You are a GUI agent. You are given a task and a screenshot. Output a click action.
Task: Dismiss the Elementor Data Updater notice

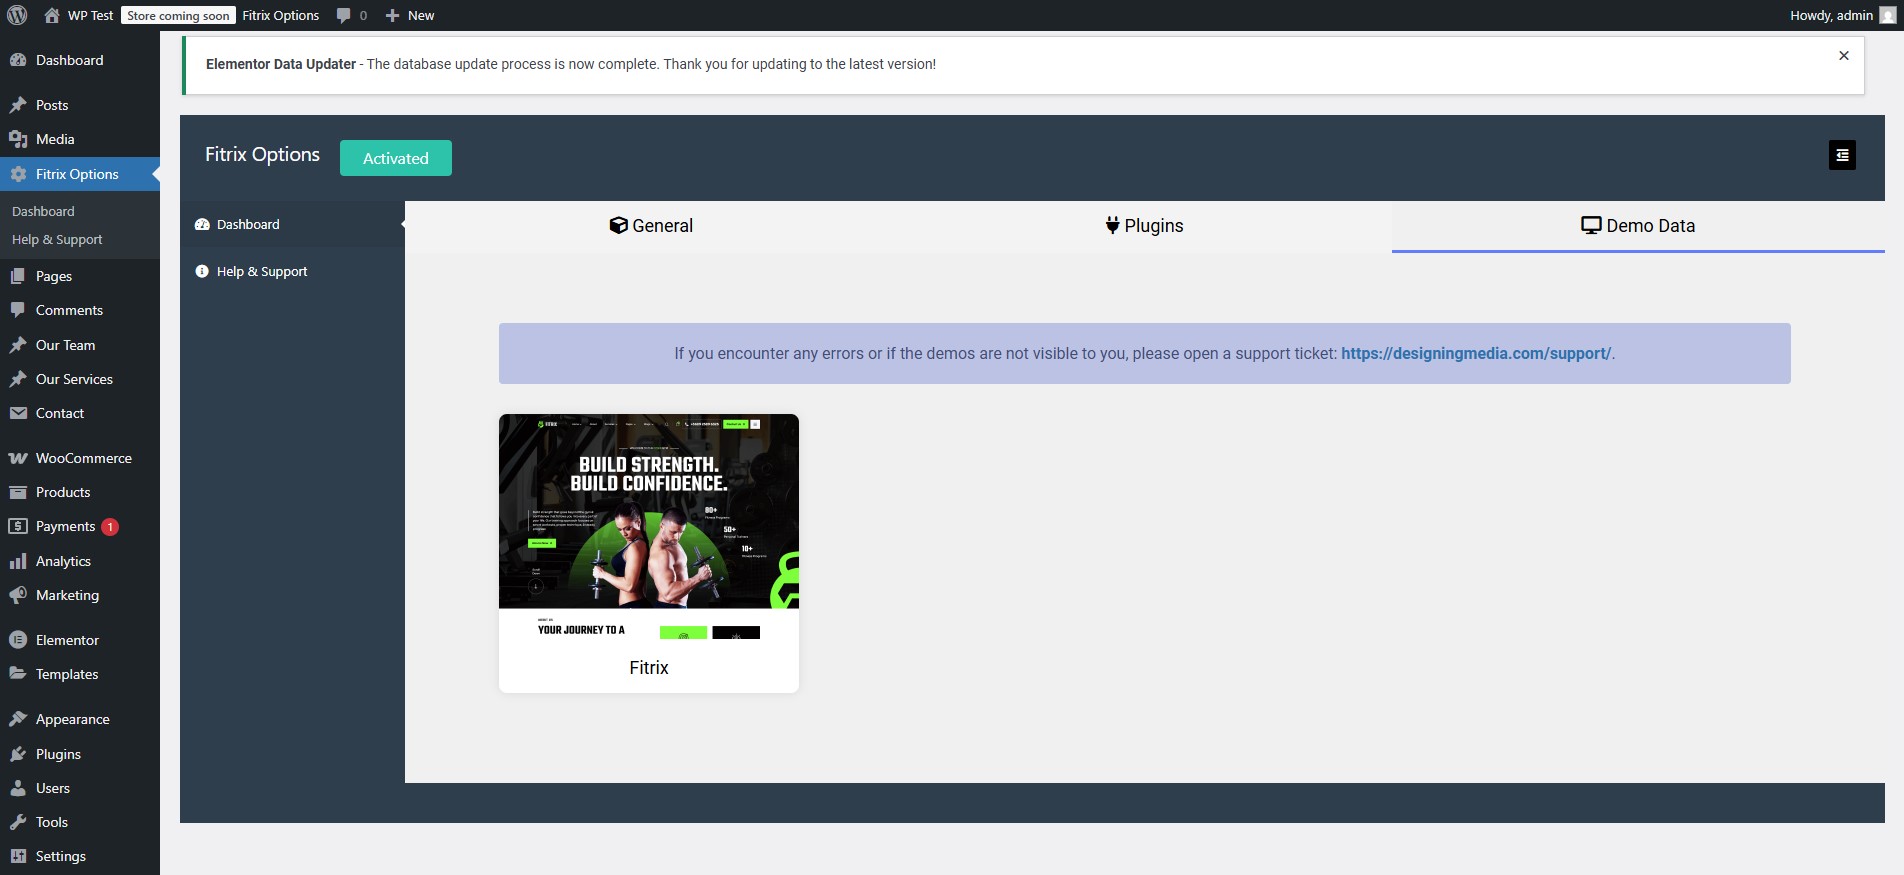[1843, 56]
